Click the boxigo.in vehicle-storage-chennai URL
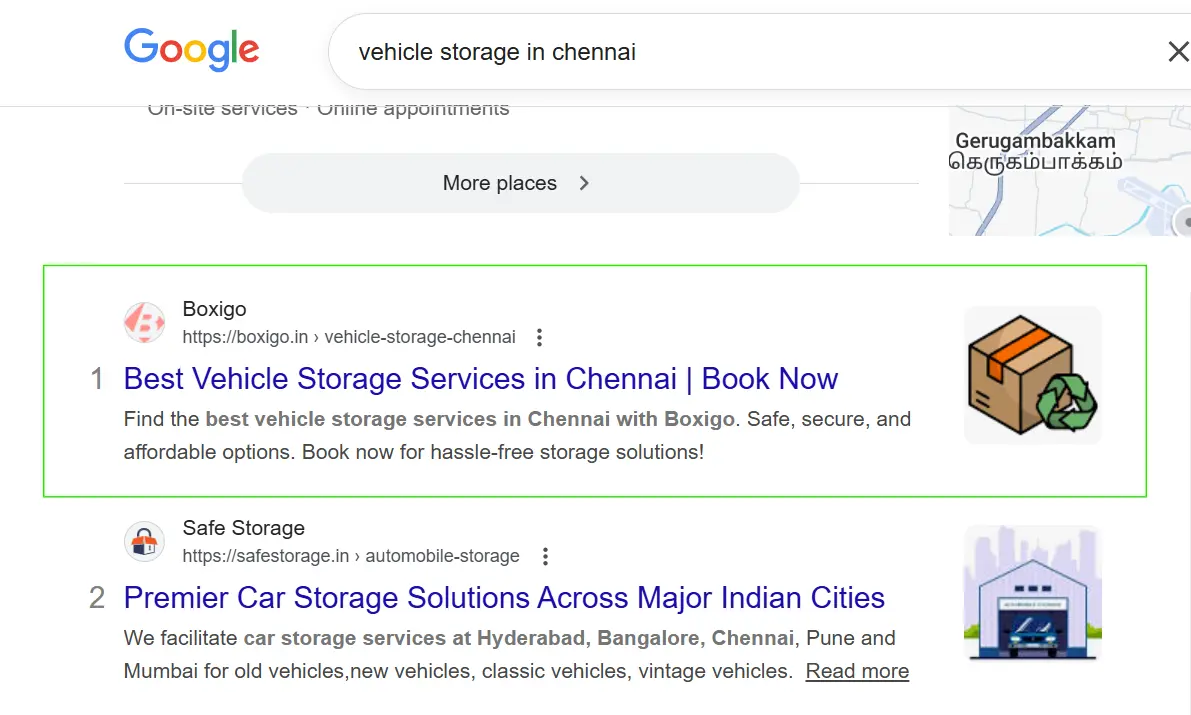This screenshot has width=1191, height=715. (349, 337)
